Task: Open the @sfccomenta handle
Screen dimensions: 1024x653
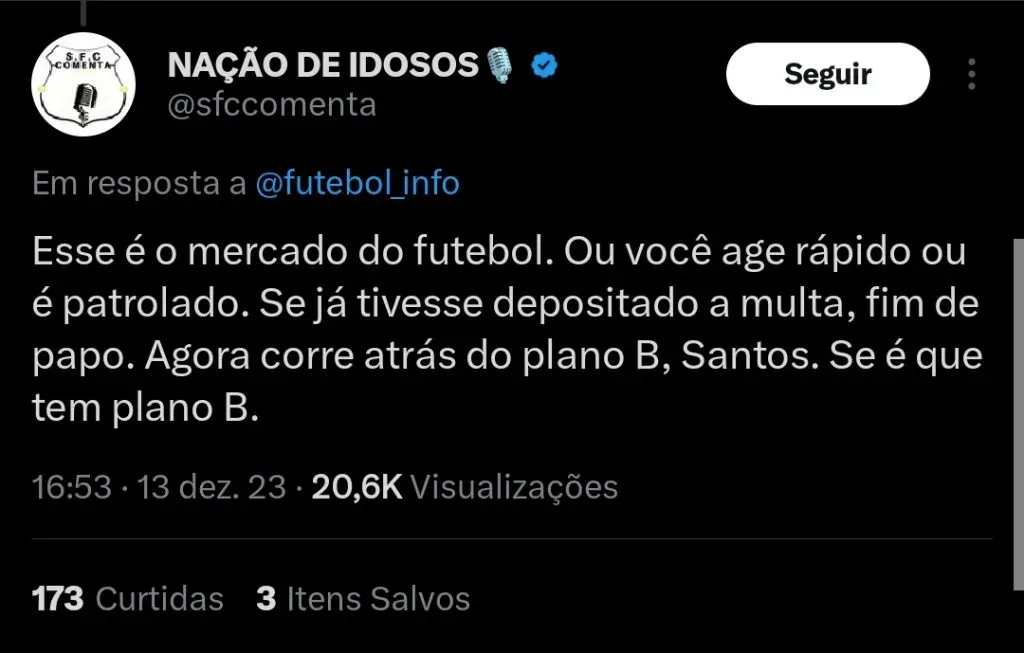Action: (272, 105)
